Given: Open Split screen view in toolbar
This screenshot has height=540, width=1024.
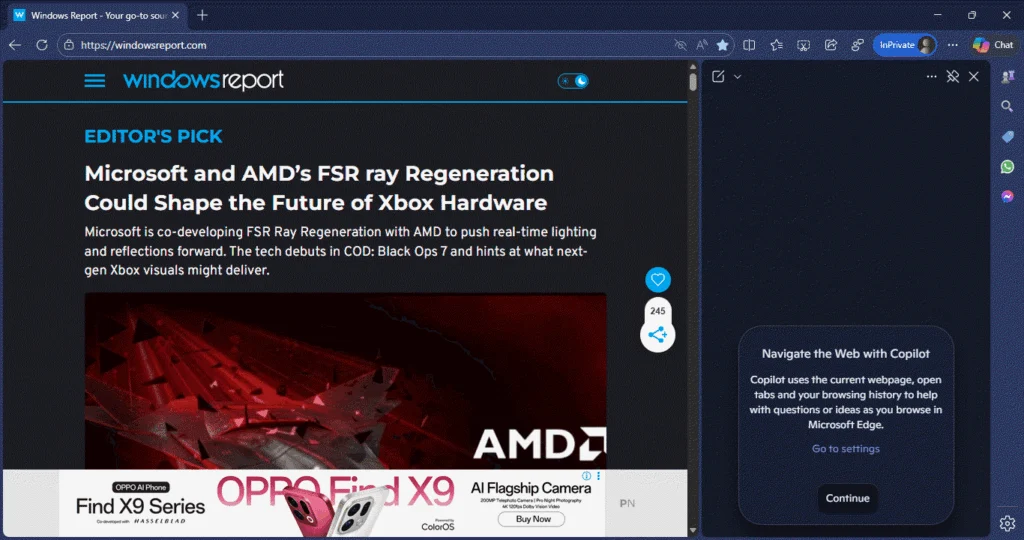Looking at the screenshot, I should pos(749,45).
